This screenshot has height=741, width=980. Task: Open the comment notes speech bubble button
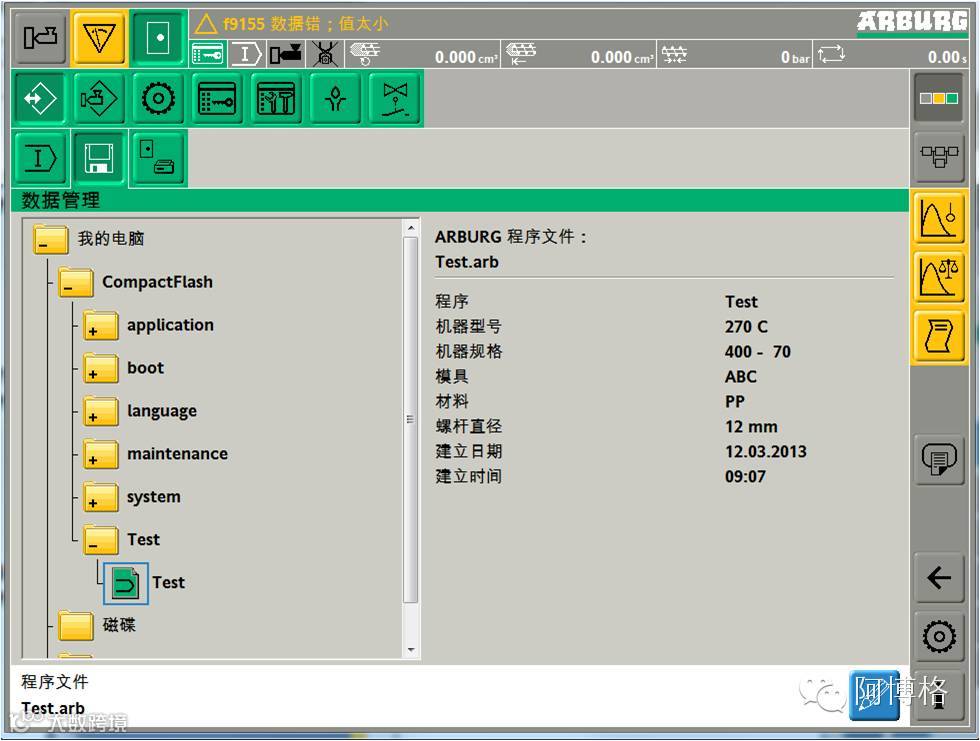pos(938,459)
